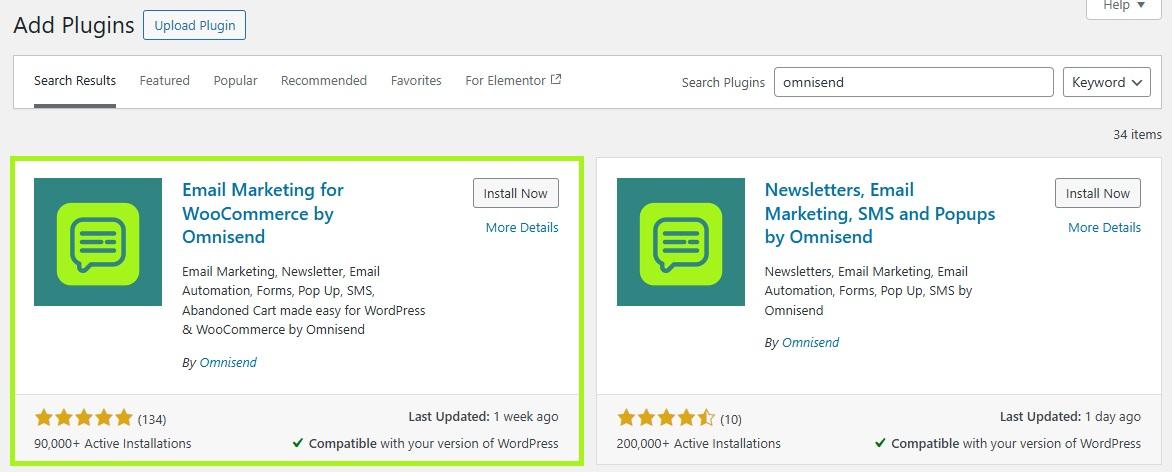
Task: Click the Newsletters, Email Marketing plugin icon
Action: (x=681, y=242)
